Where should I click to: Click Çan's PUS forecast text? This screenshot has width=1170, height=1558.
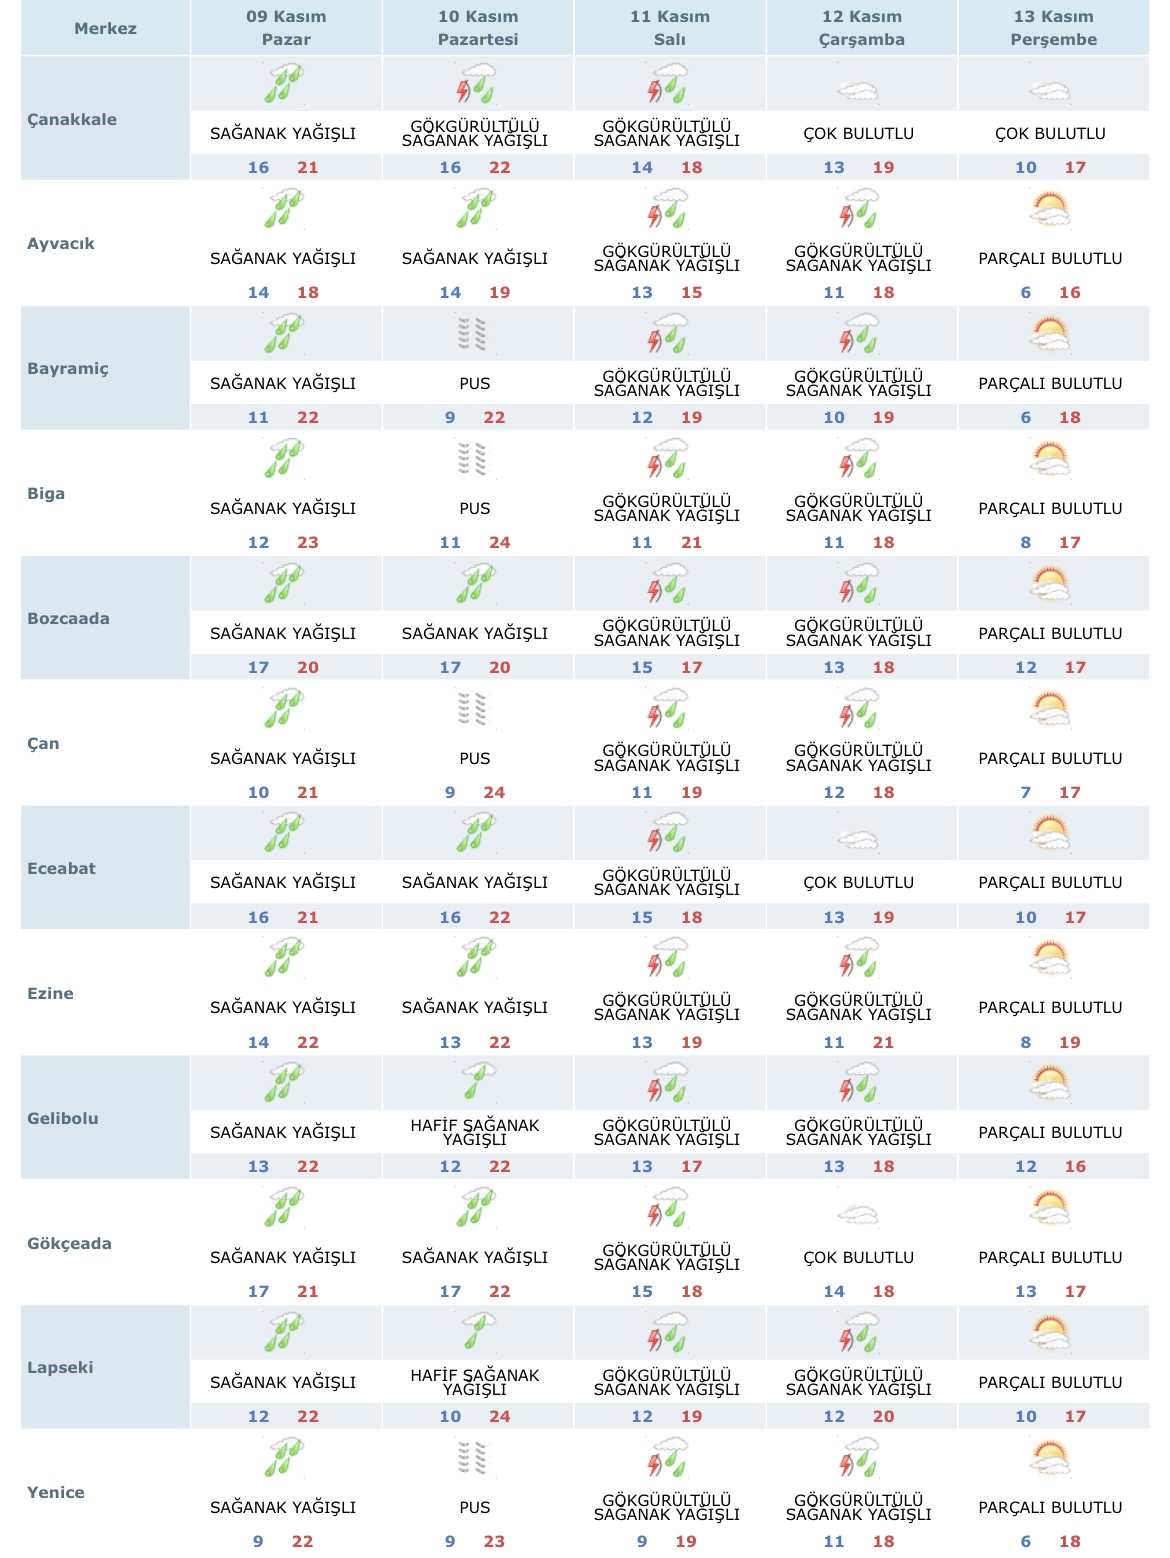pyautogui.click(x=475, y=758)
